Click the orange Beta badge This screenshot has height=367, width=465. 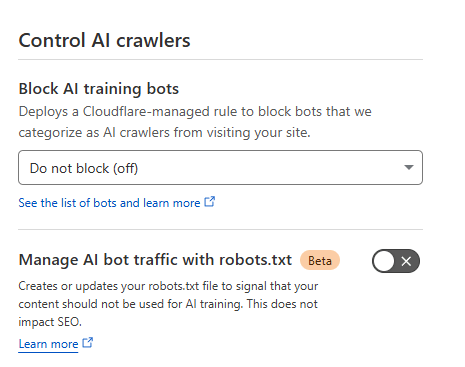click(320, 260)
